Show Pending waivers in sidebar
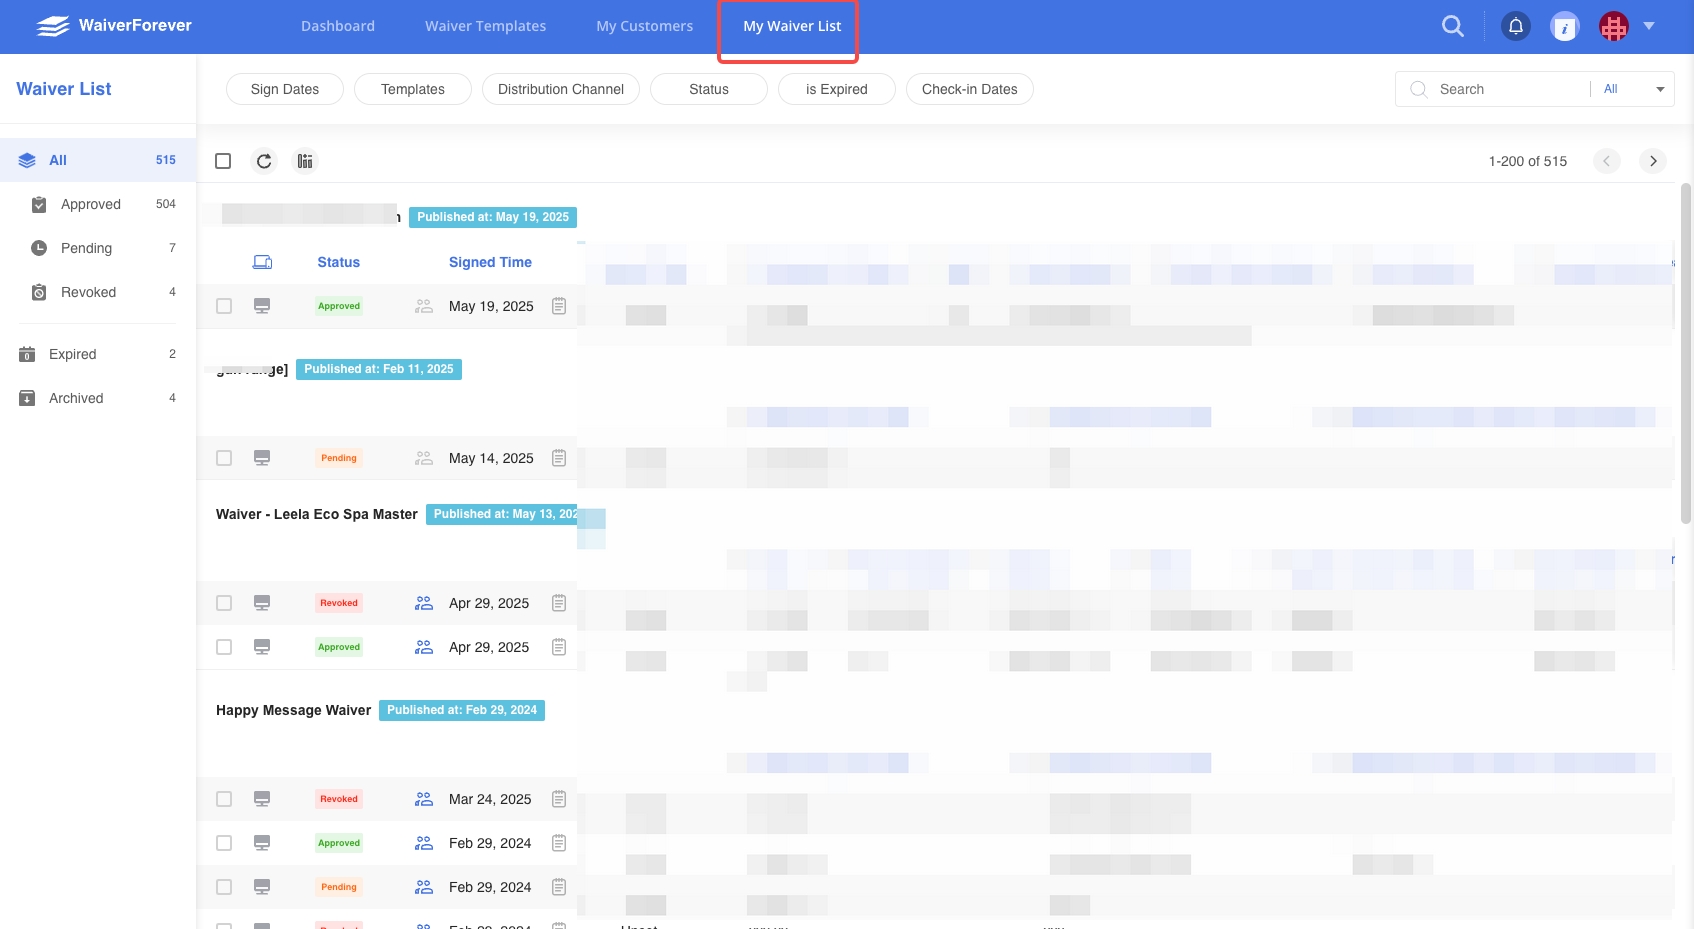The image size is (1694, 929). (86, 248)
